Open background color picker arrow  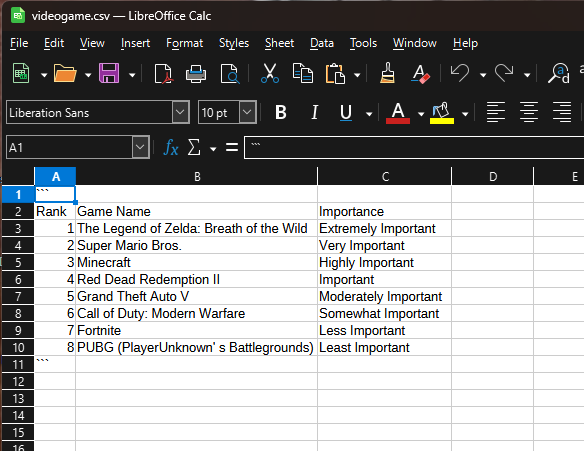click(465, 114)
